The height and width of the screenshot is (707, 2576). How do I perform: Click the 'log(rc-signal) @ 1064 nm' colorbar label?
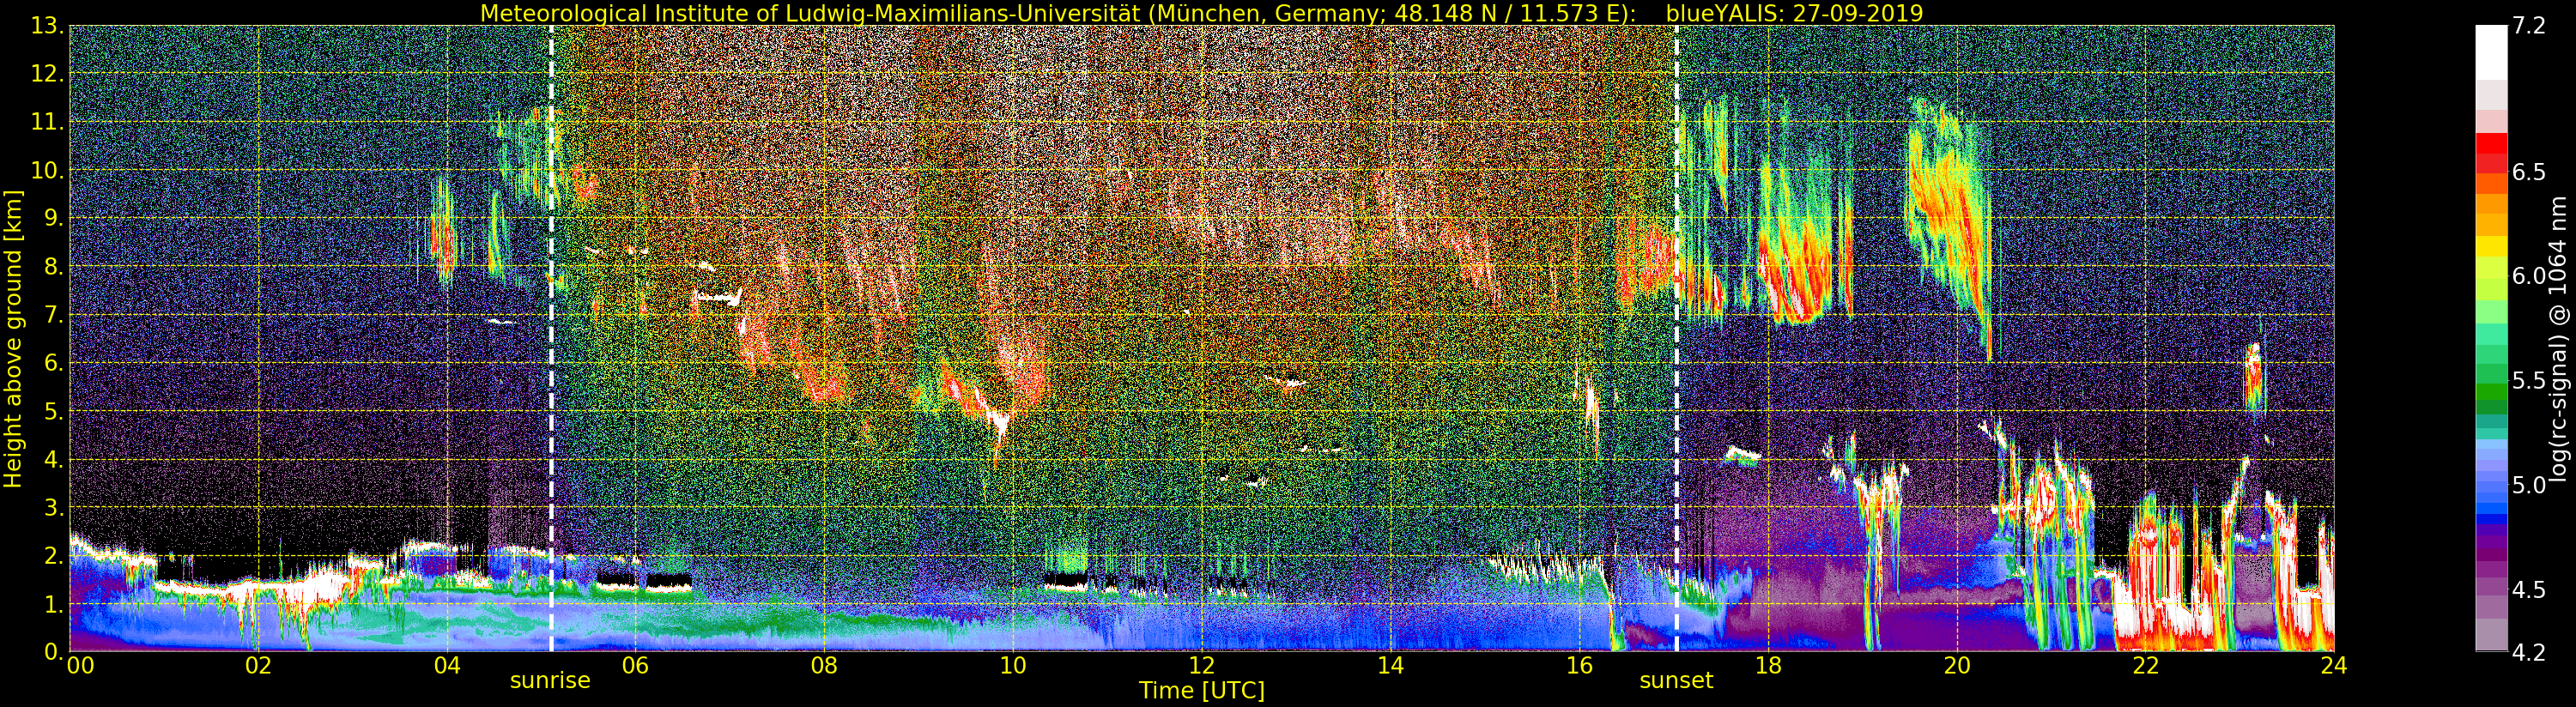coord(2559,339)
